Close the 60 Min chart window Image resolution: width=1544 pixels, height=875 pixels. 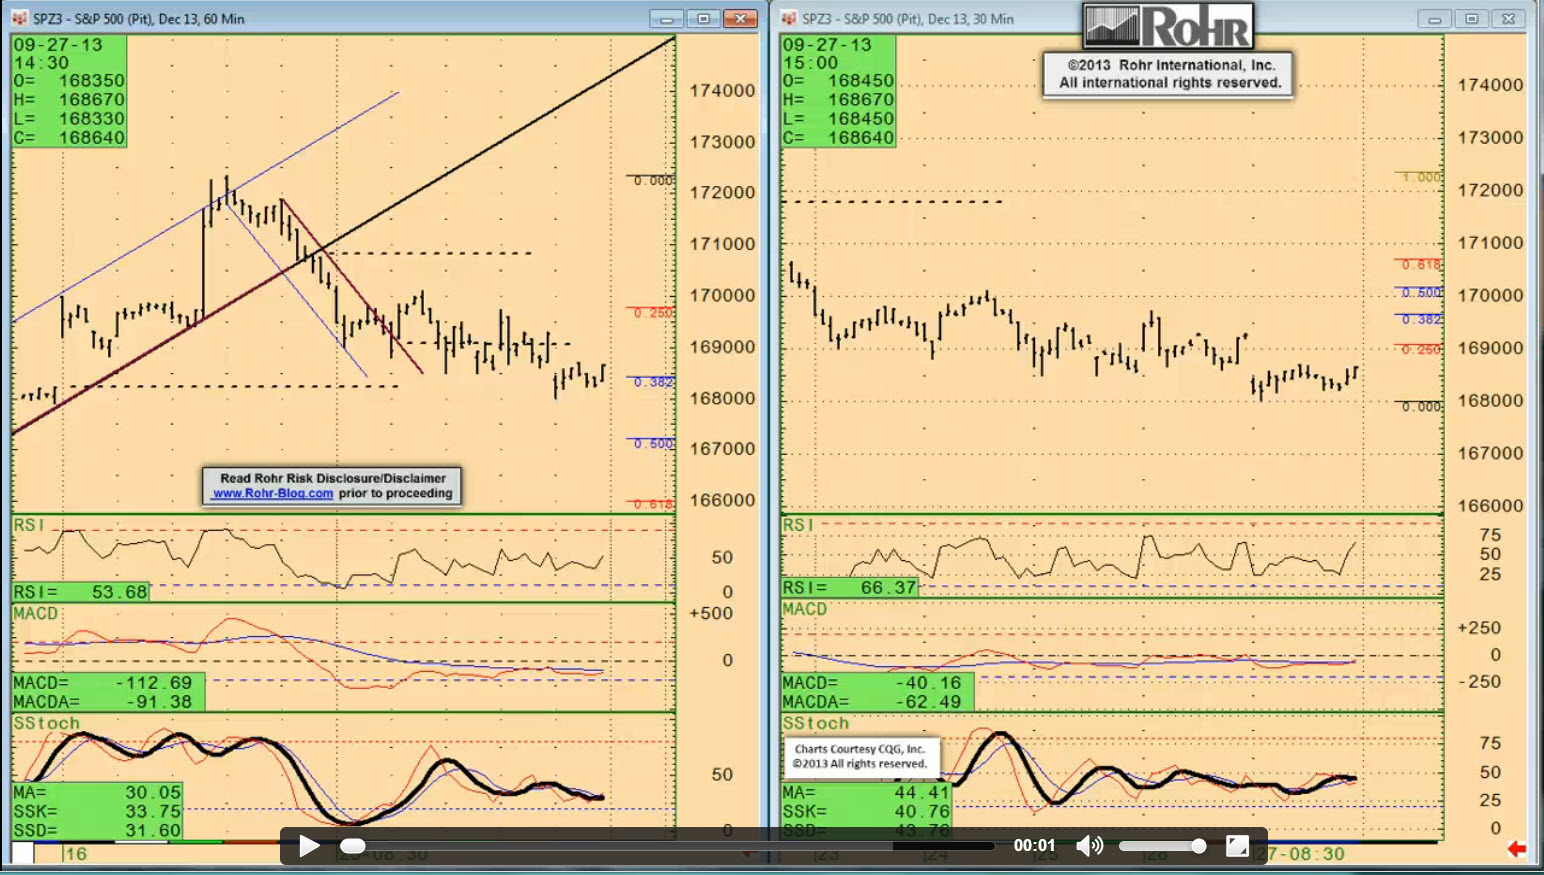click(740, 19)
